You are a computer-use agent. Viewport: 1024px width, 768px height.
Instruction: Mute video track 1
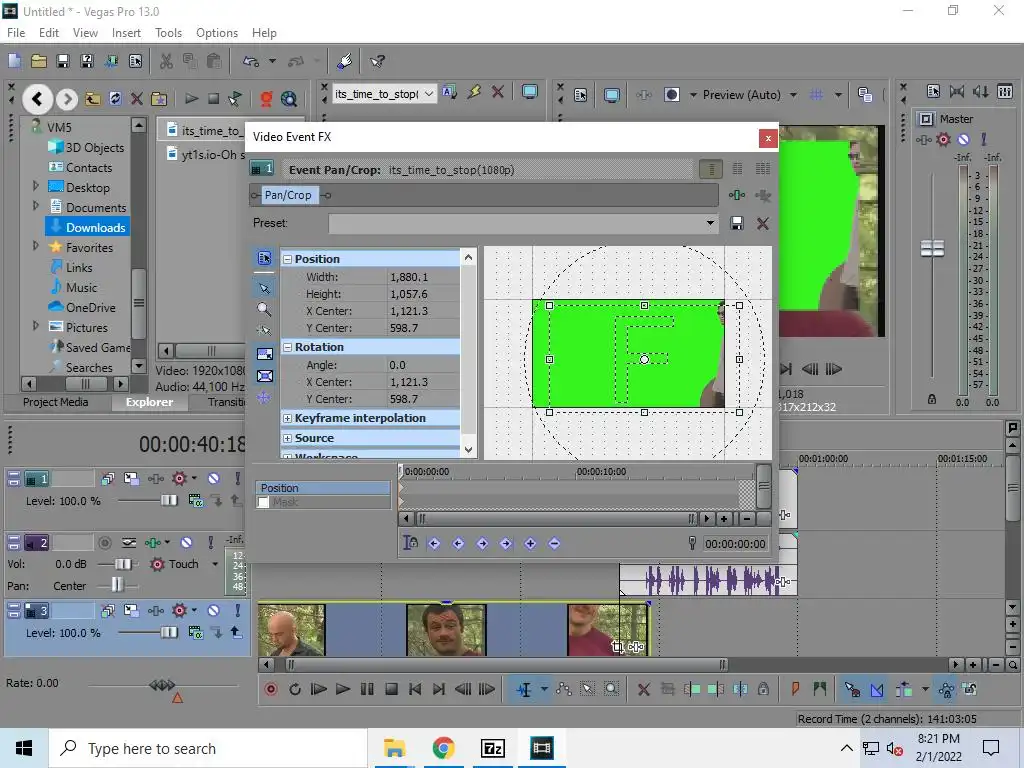tap(214, 479)
